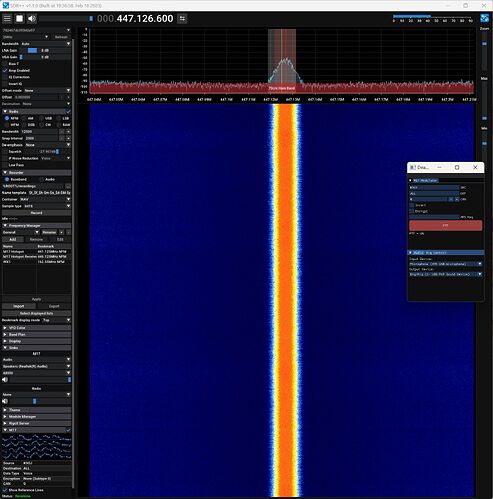Expand the Module Manager section
493x499 pixels.
(36, 417)
